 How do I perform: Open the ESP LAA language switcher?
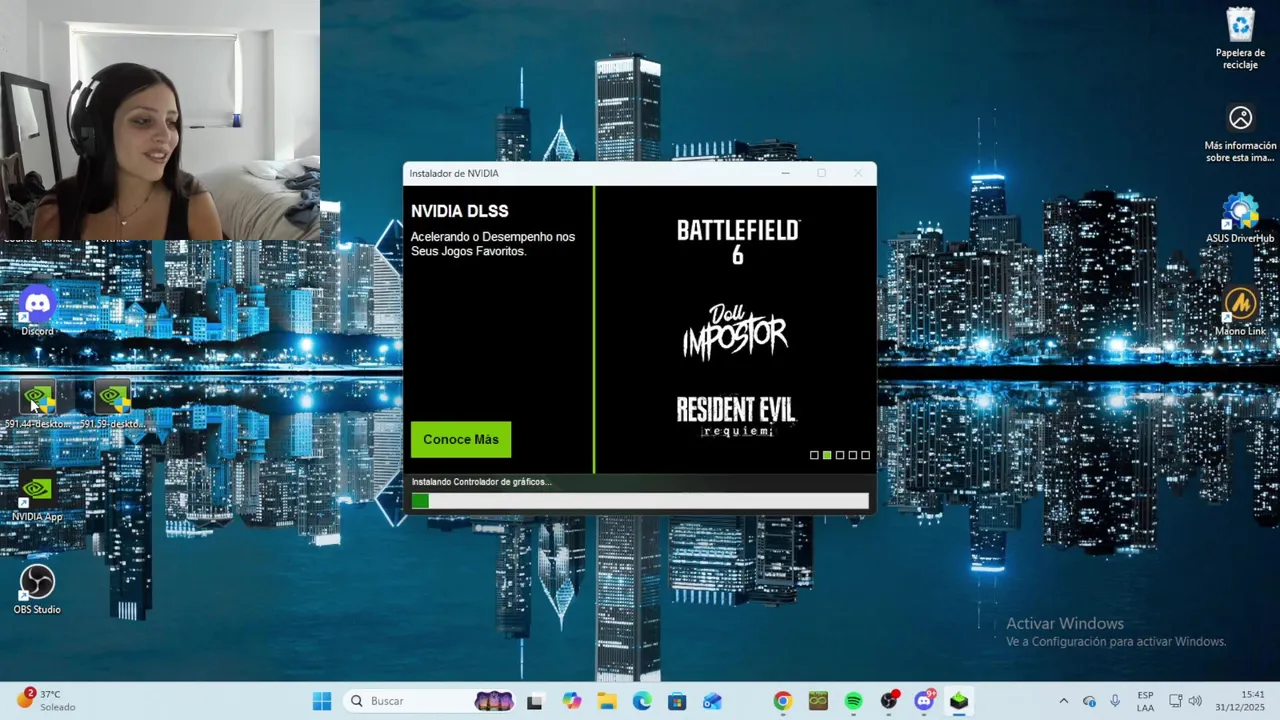click(x=1145, y=701)
